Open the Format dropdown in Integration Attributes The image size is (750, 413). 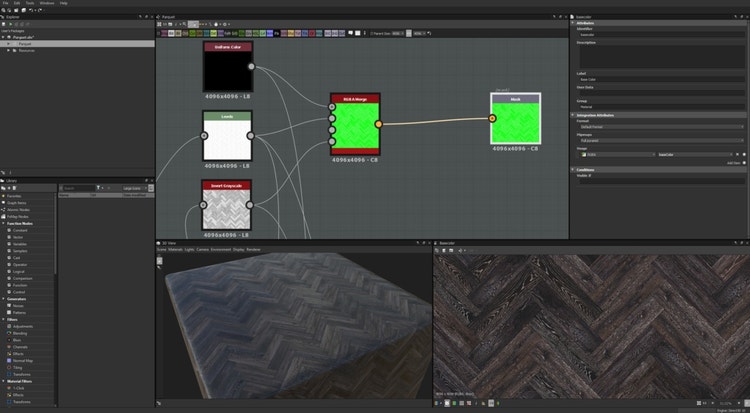click(659, 127)
